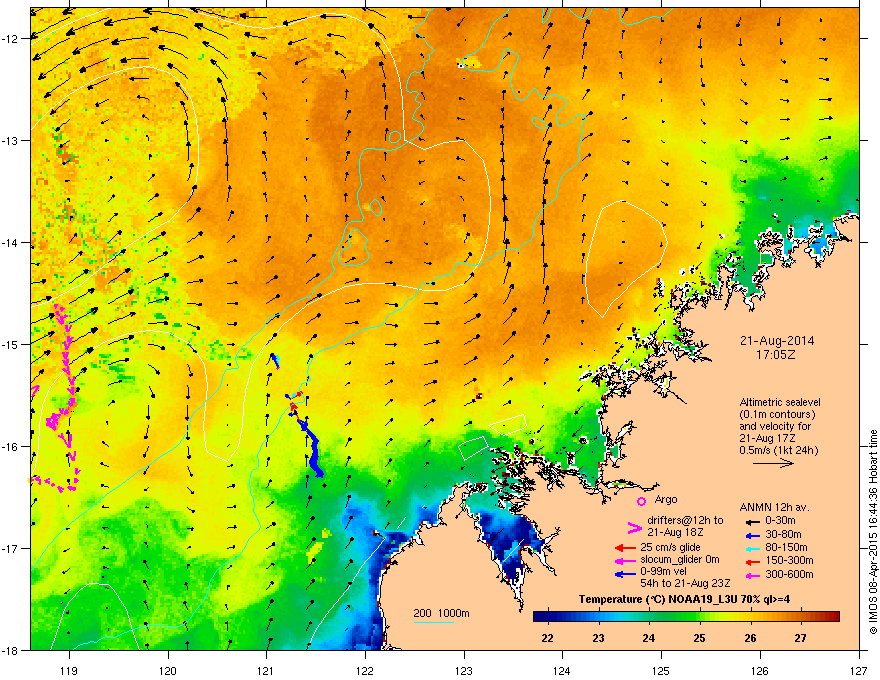Click the -15 latitude axis label
Viewport: 880px width, 680px height.
tap(11, 344)
